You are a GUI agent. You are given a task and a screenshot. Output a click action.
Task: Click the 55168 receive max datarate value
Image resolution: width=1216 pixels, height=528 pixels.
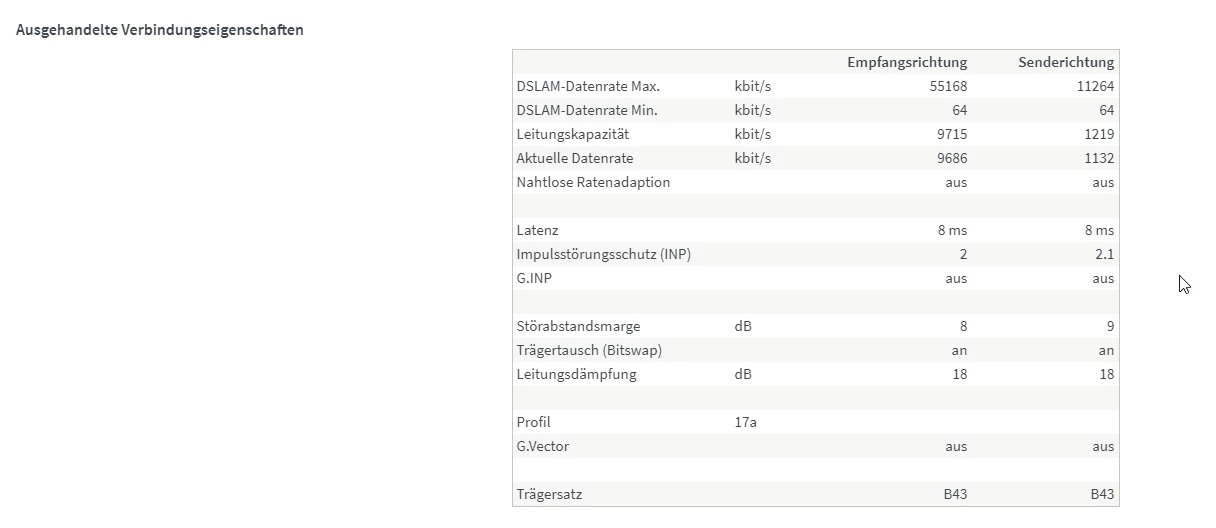tap(948, 86)
